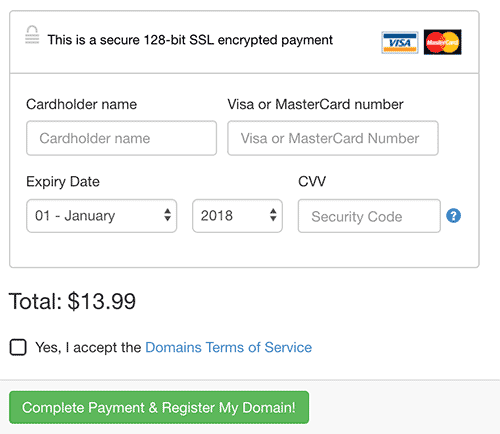Click the arrows on the month selector
This screenshot has width=500, height=434.
[167, 215]
